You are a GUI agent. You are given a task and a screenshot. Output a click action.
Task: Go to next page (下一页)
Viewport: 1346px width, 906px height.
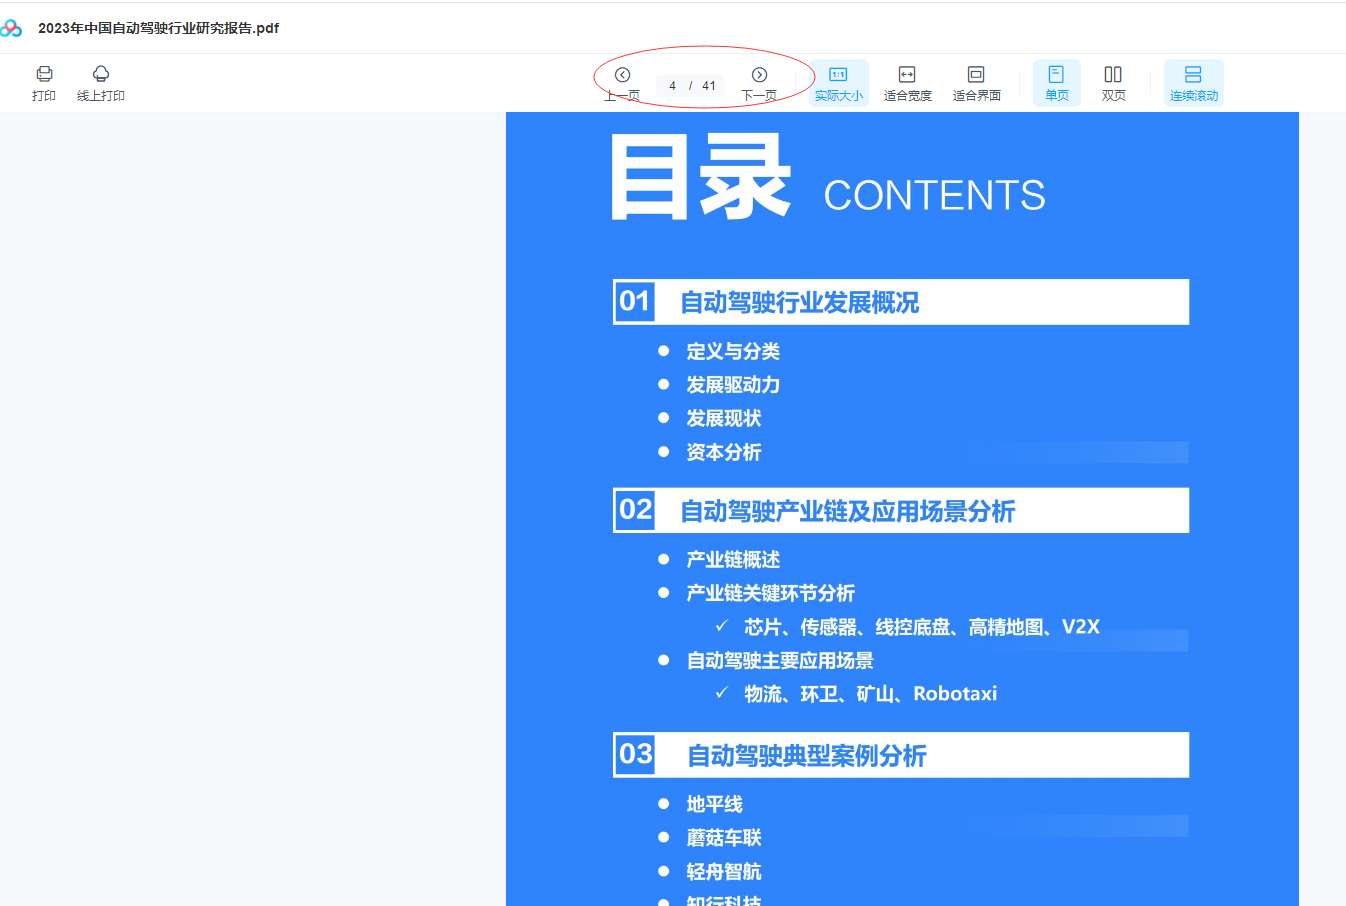(759, 76)
